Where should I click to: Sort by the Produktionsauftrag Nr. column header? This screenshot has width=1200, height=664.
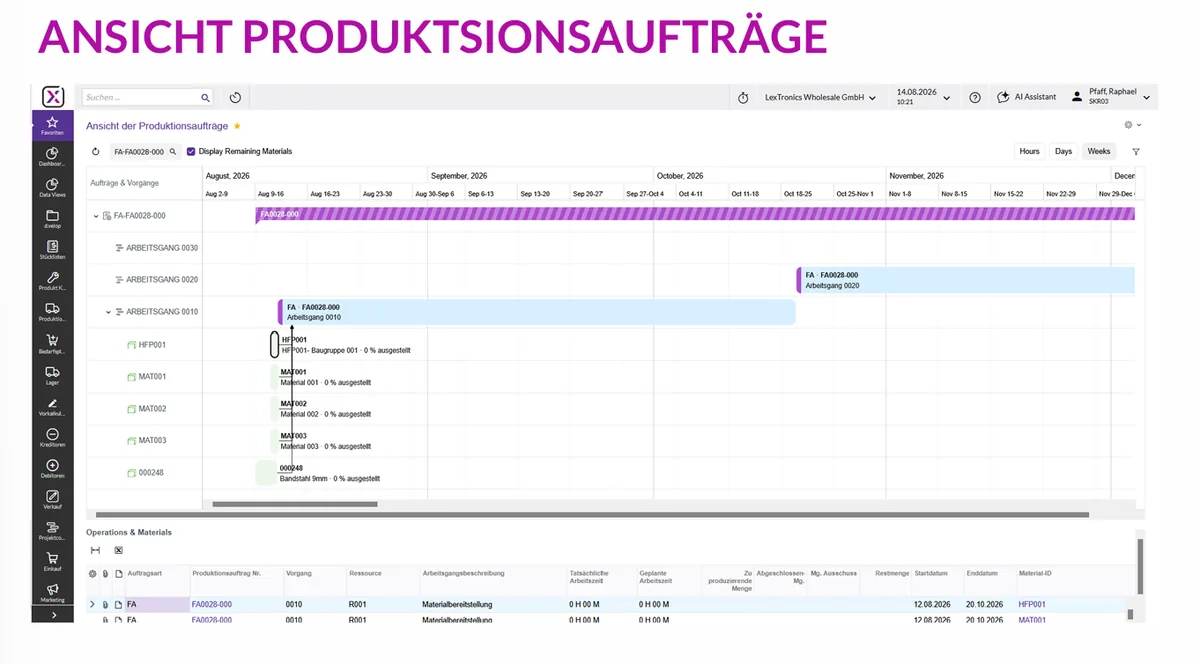pyautogui.click(x=226, y=574)
